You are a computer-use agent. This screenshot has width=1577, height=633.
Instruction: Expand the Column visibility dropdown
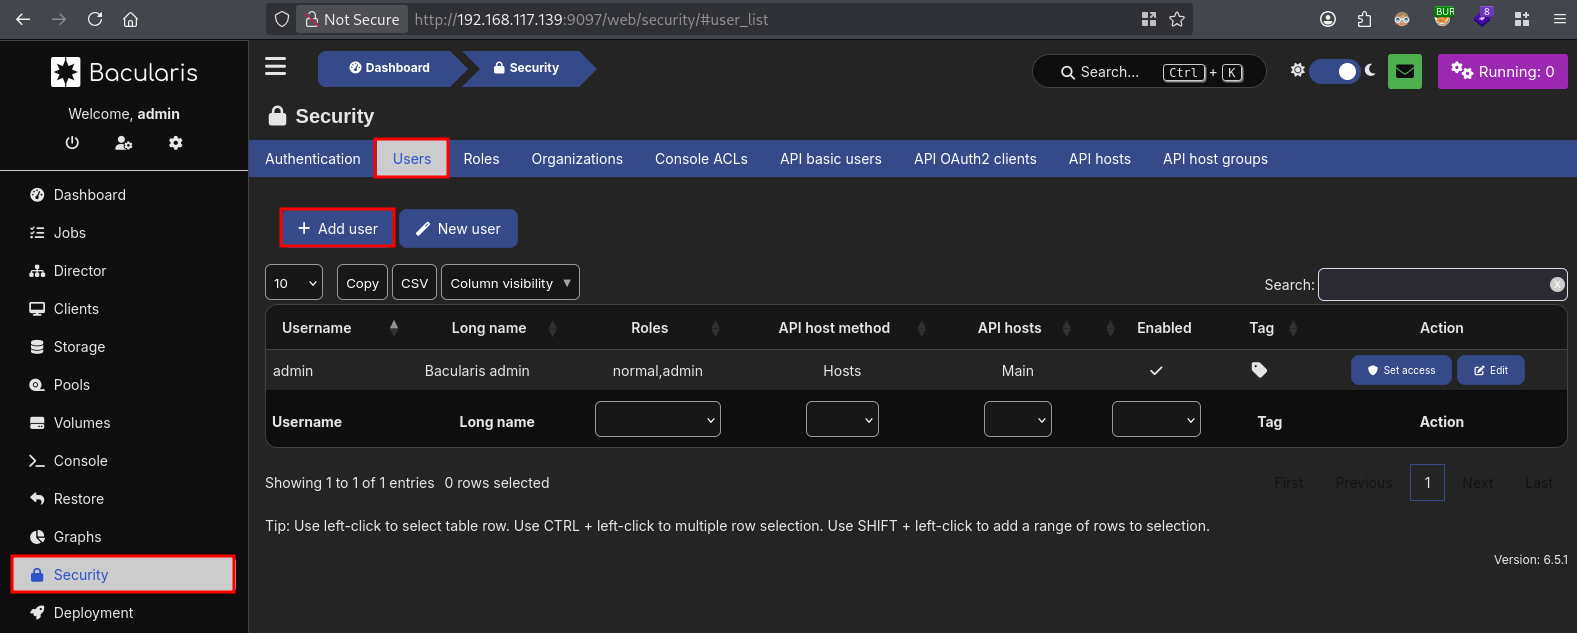(x=510, y=283)
